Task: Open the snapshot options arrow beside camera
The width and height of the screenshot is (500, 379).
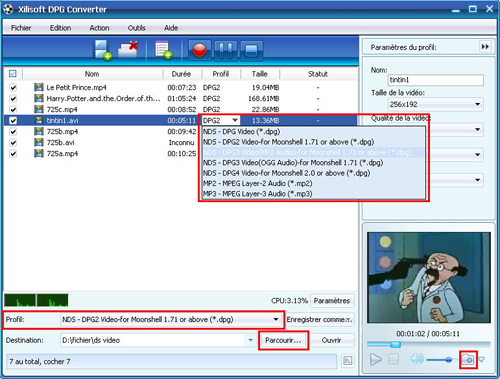Action: (482, 359)
